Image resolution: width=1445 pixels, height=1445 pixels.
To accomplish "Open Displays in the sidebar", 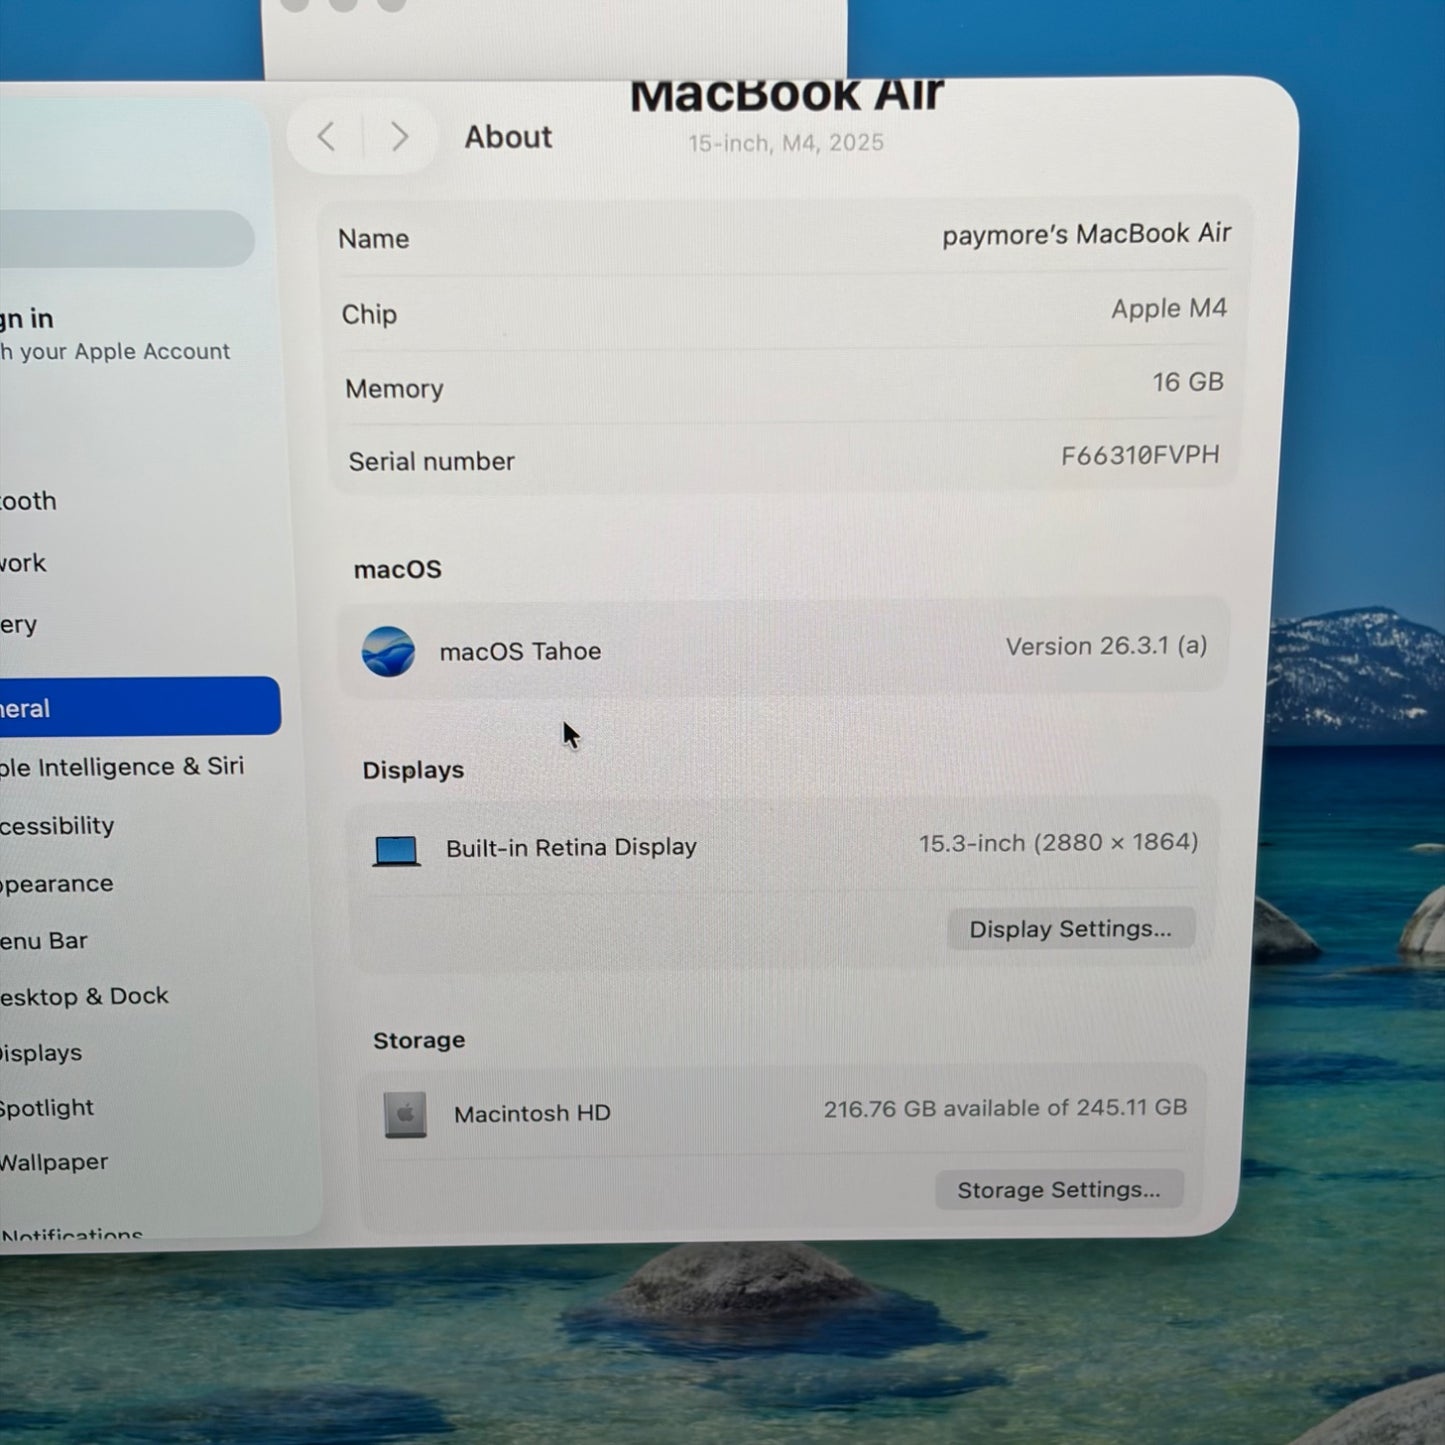I will pyautogui.click(x=41, y=1053).
